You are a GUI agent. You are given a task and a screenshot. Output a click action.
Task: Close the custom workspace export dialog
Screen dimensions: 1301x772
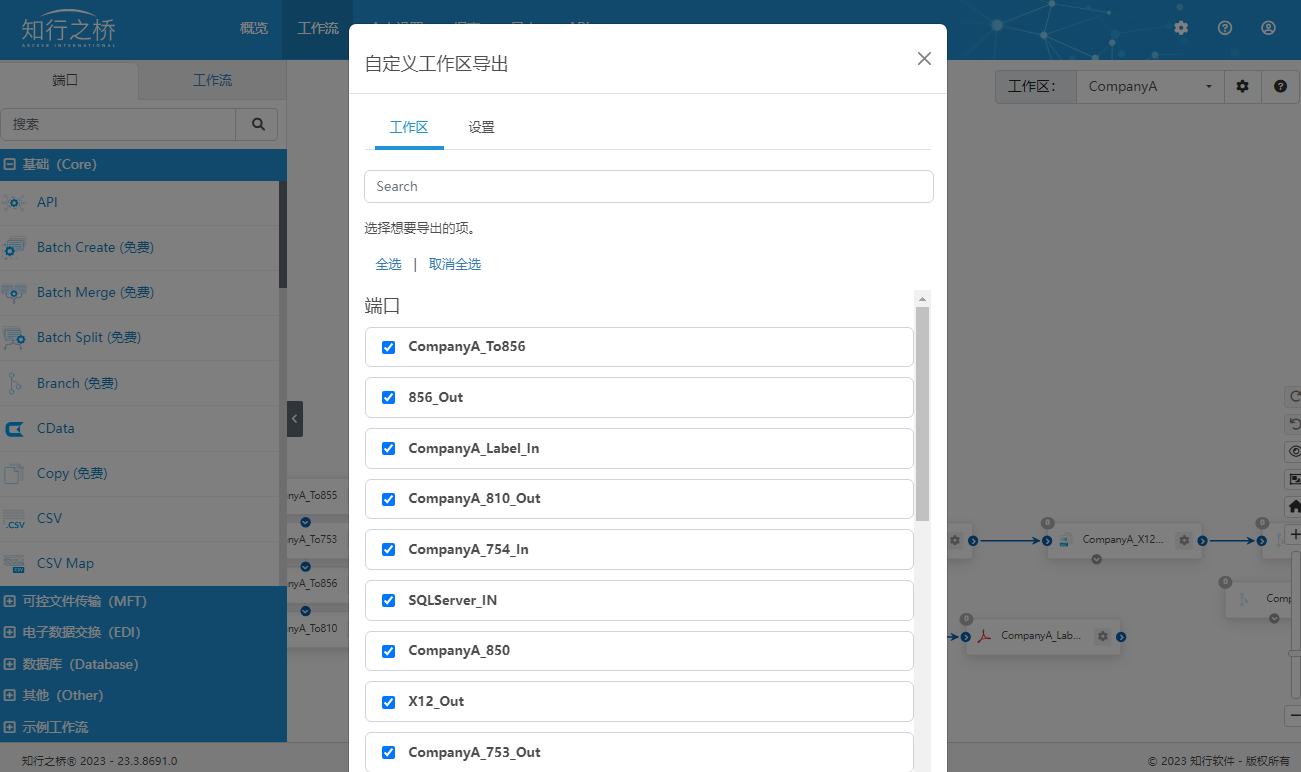click(x=924, y=59)
